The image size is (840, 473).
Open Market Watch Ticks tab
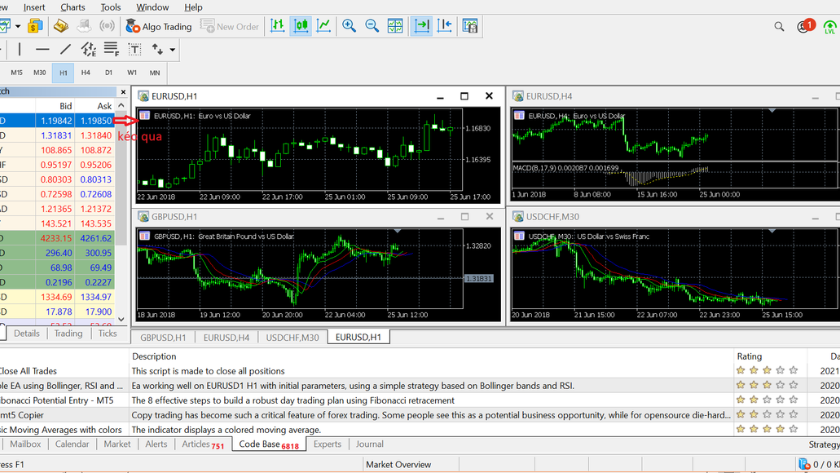tap(108, 333)
